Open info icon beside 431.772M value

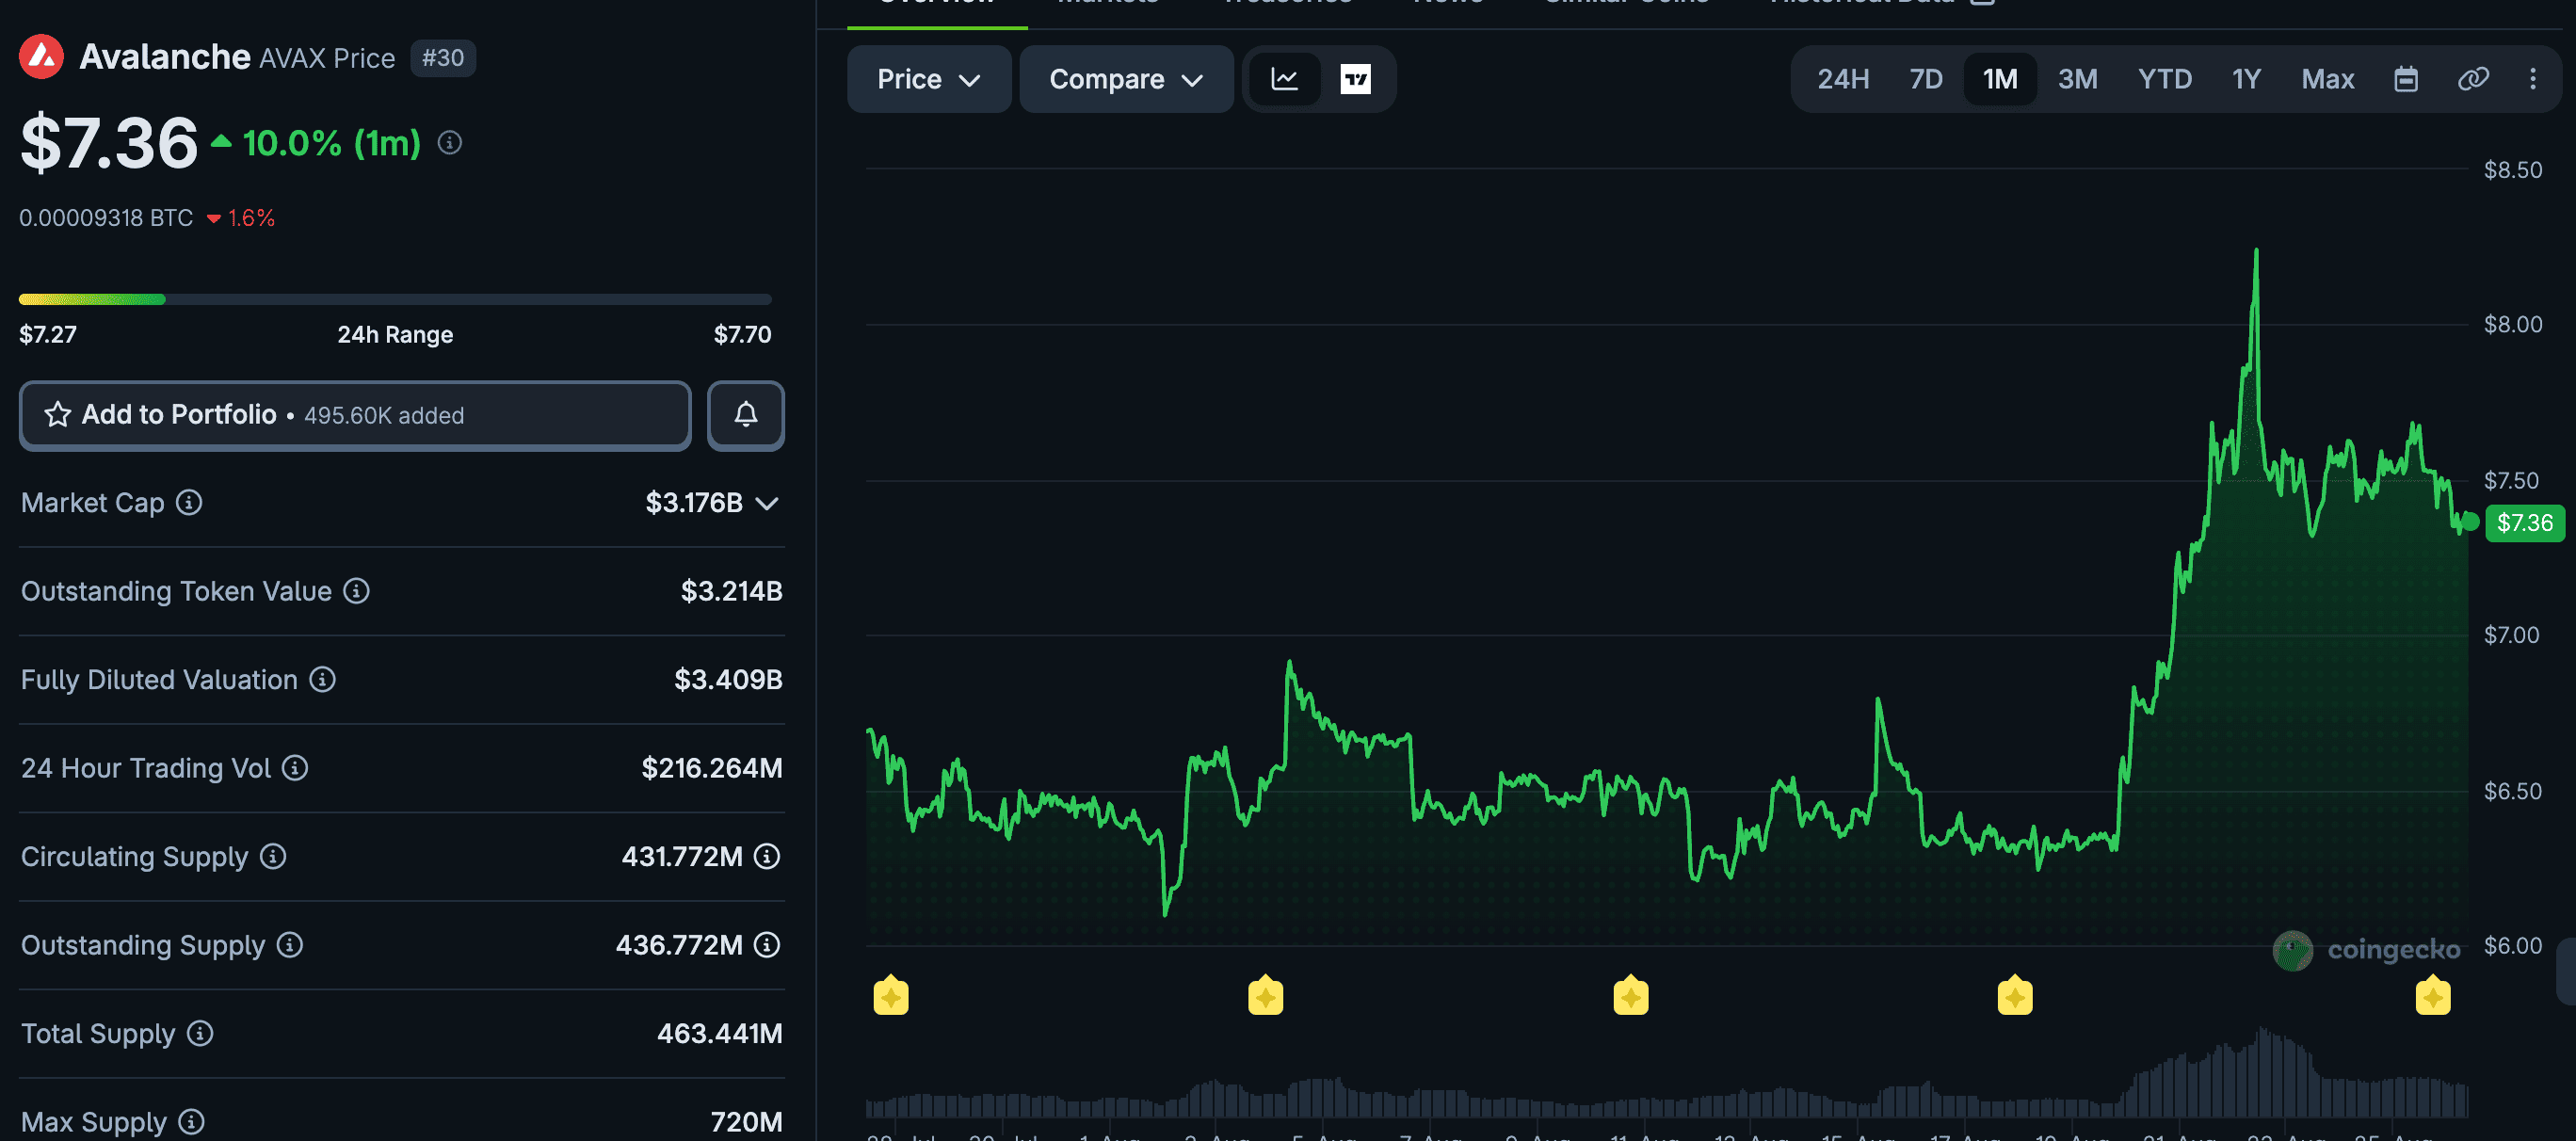[767, 857]
